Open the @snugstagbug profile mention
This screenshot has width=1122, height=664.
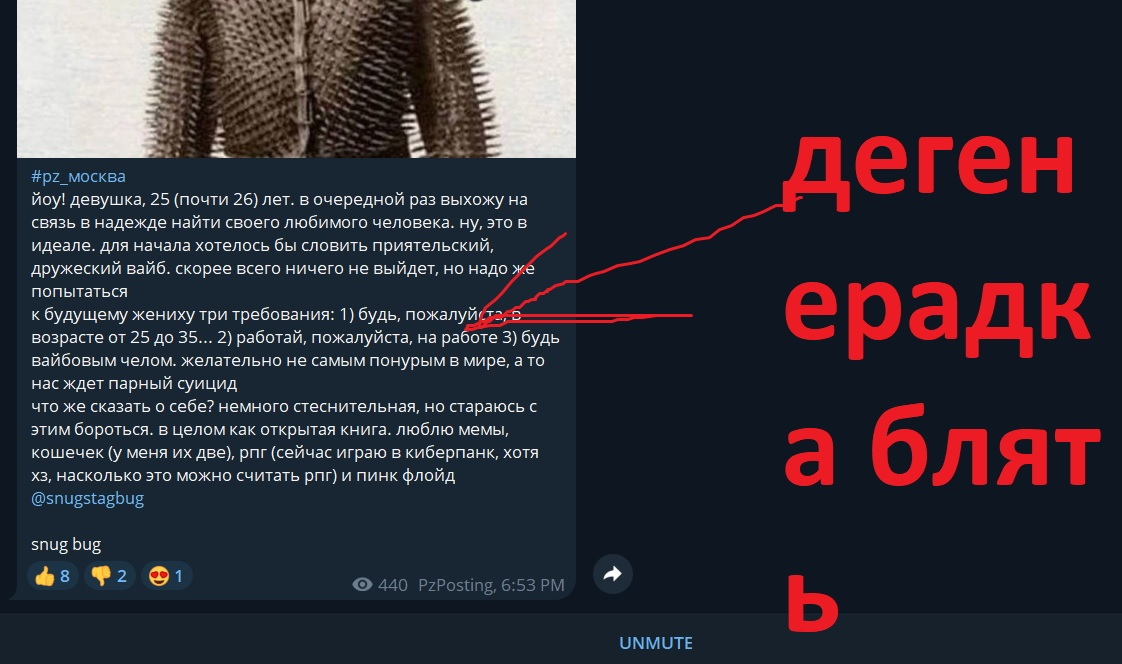[x=87, y=498]
